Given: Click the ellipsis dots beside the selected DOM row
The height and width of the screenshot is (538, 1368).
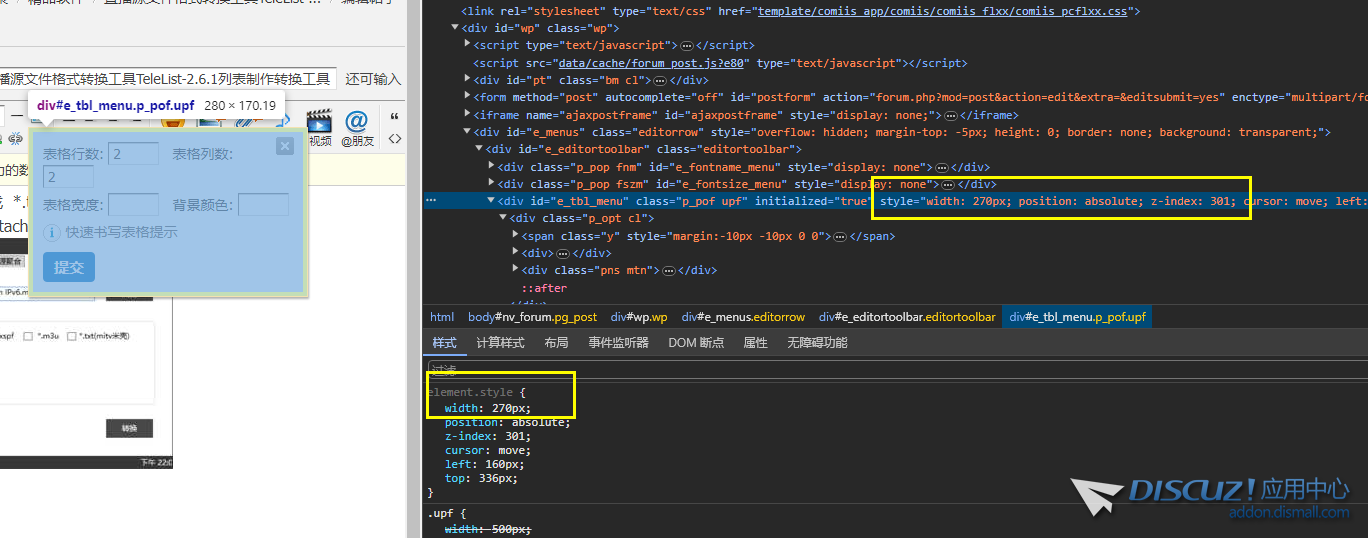Looking at the screenshot, I should (x=431, y=201).
